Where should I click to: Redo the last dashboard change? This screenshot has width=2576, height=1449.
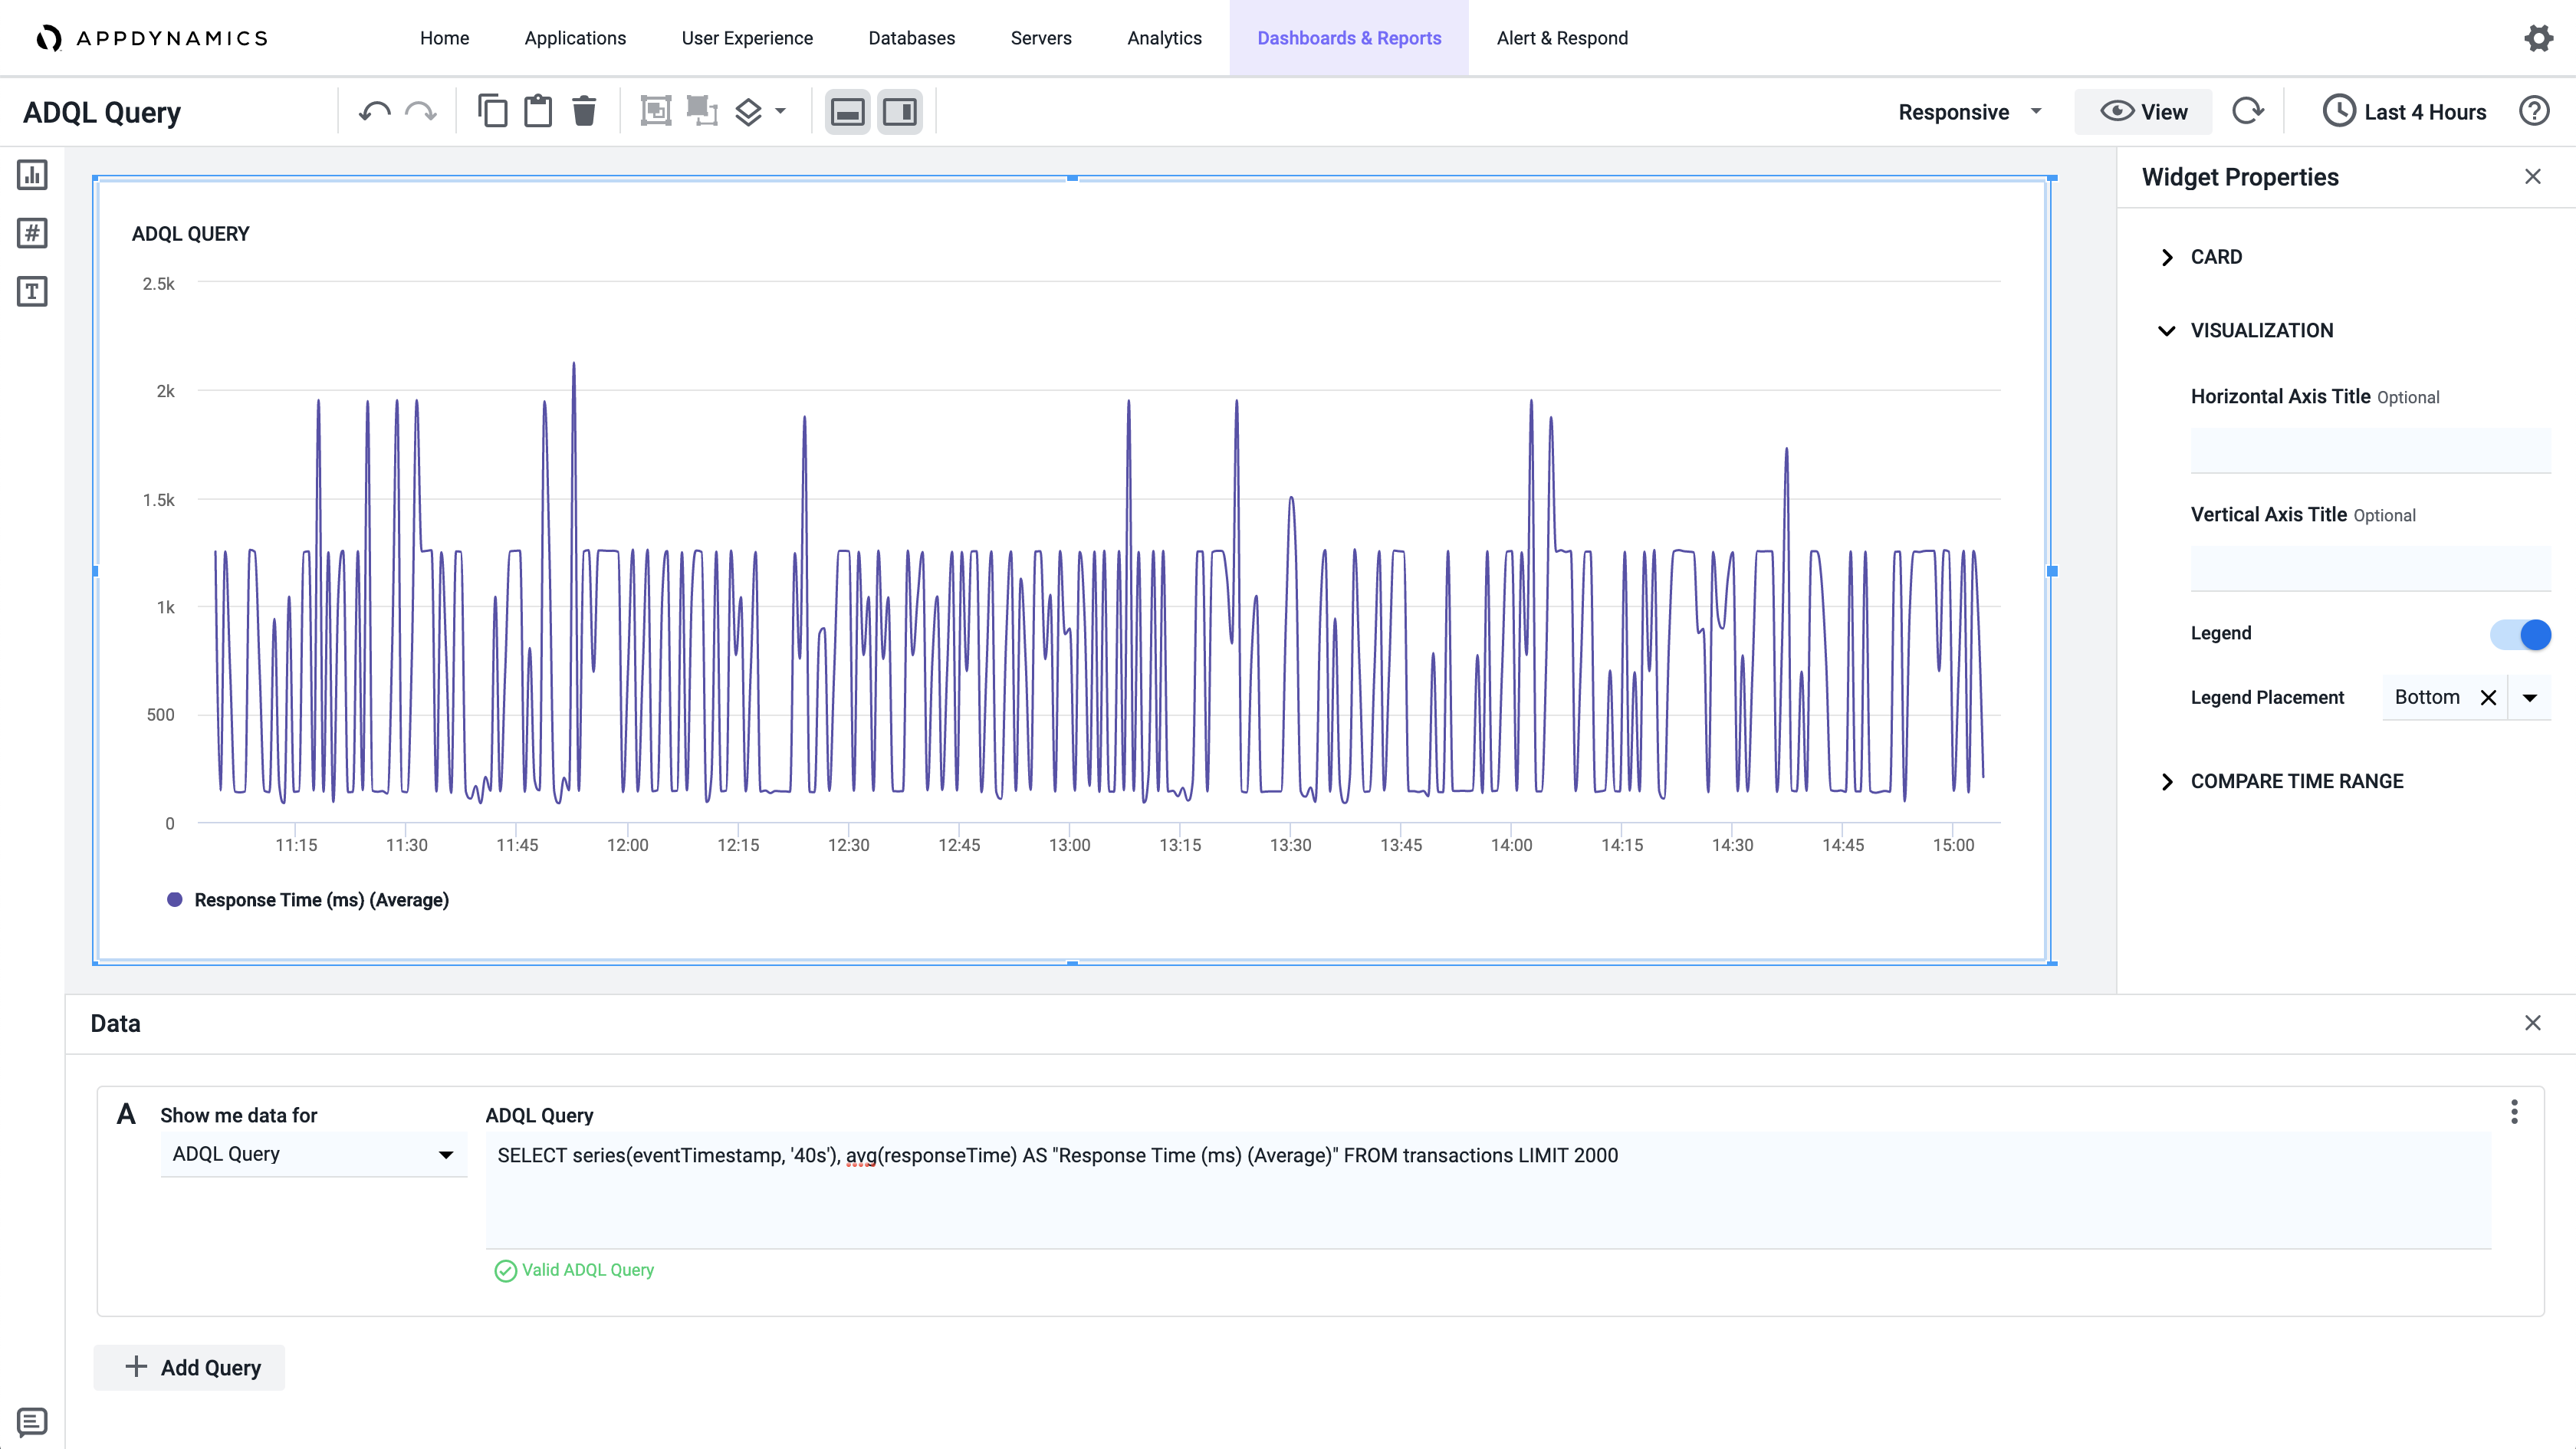click(421, 112)
